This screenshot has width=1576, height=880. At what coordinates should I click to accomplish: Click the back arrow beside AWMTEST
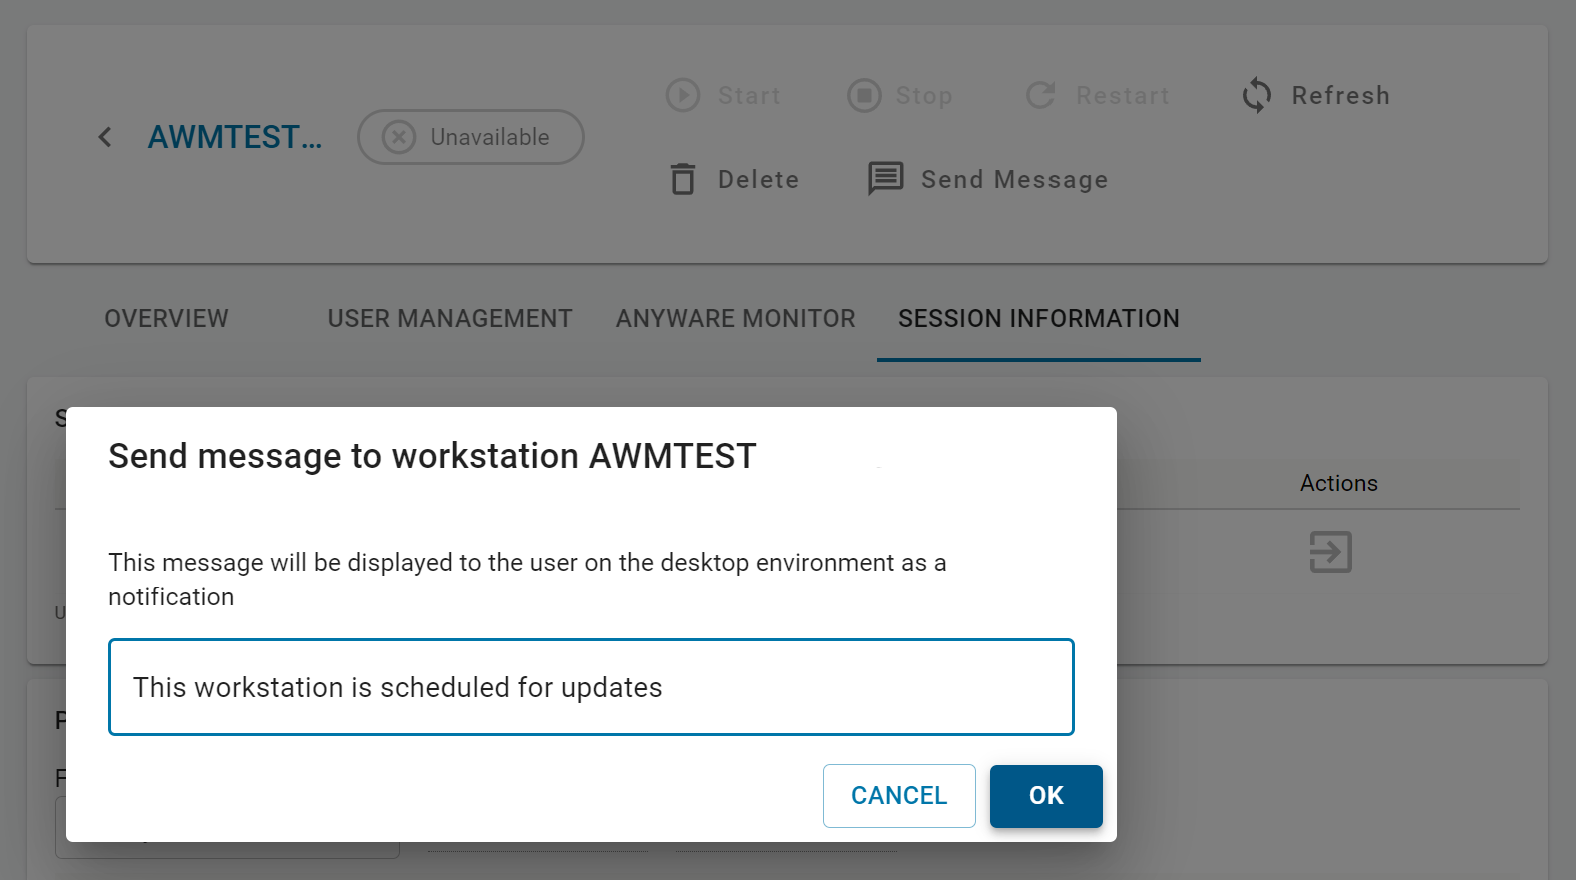(105, 137)
